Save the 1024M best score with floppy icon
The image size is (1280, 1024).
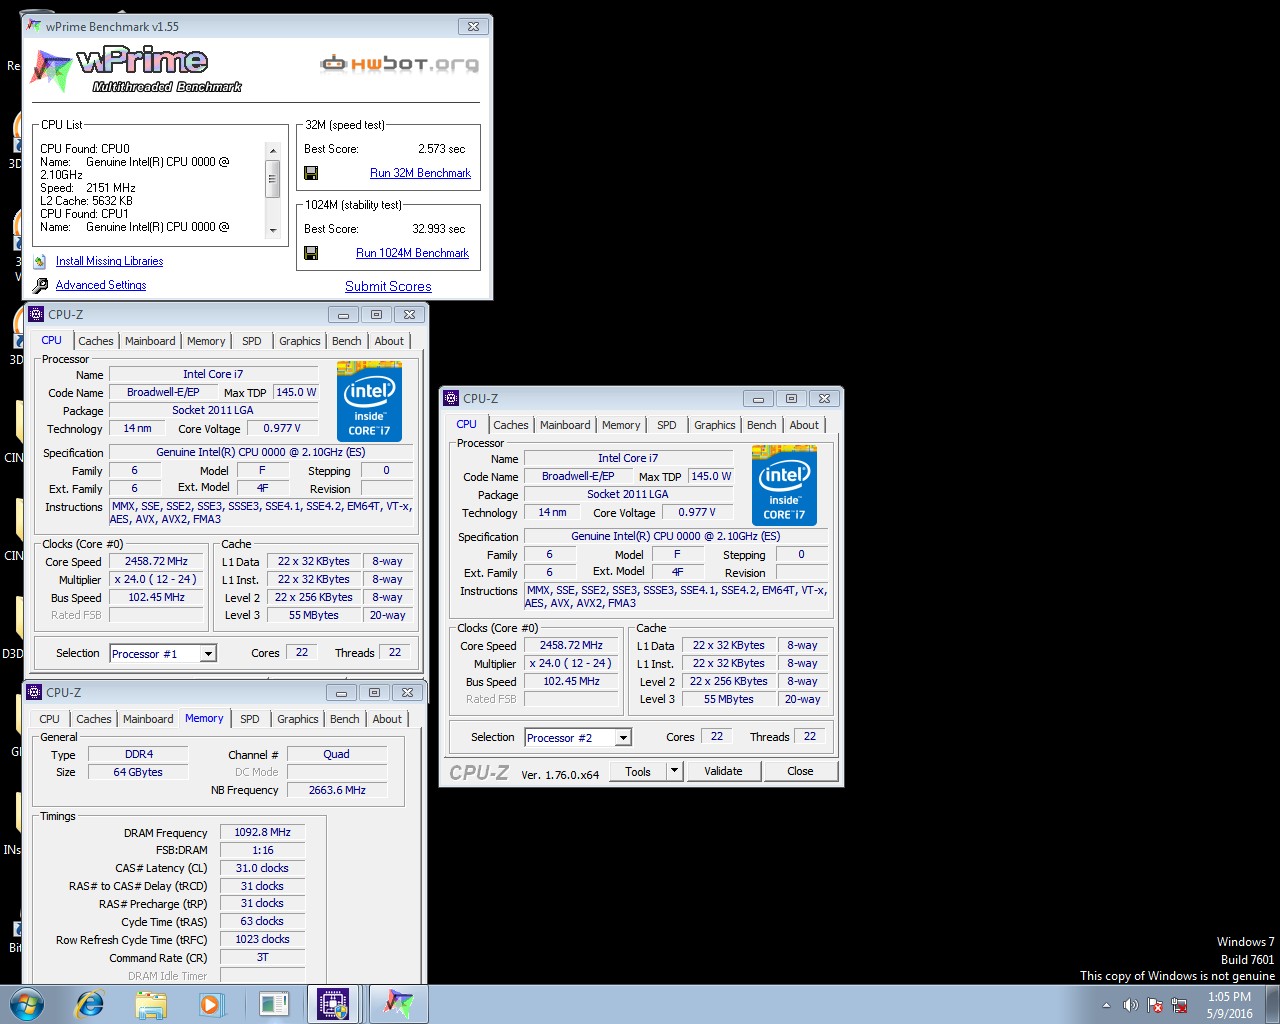[311, 253]
